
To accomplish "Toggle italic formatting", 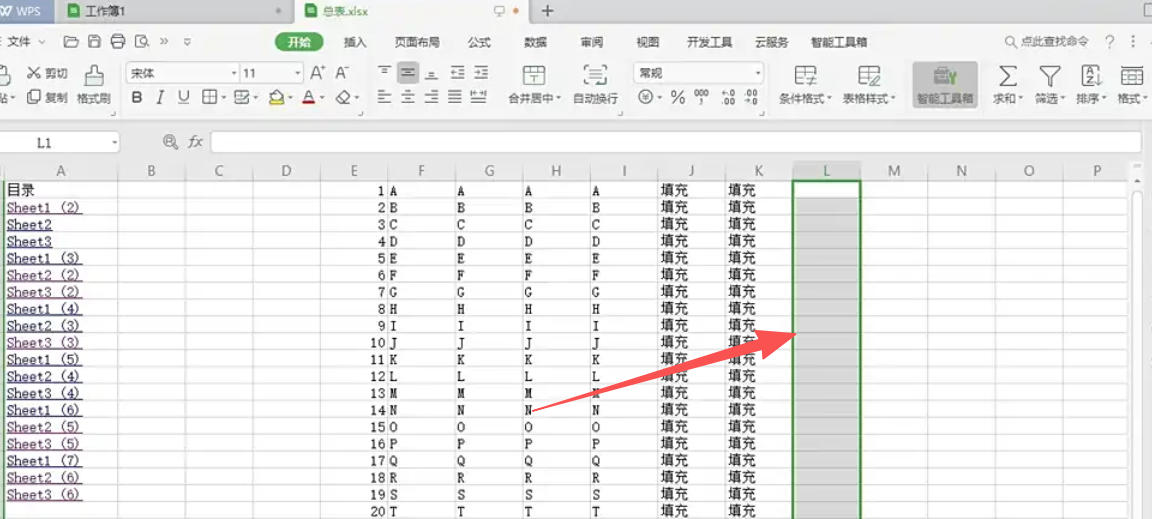I will (x=160, y=98).
